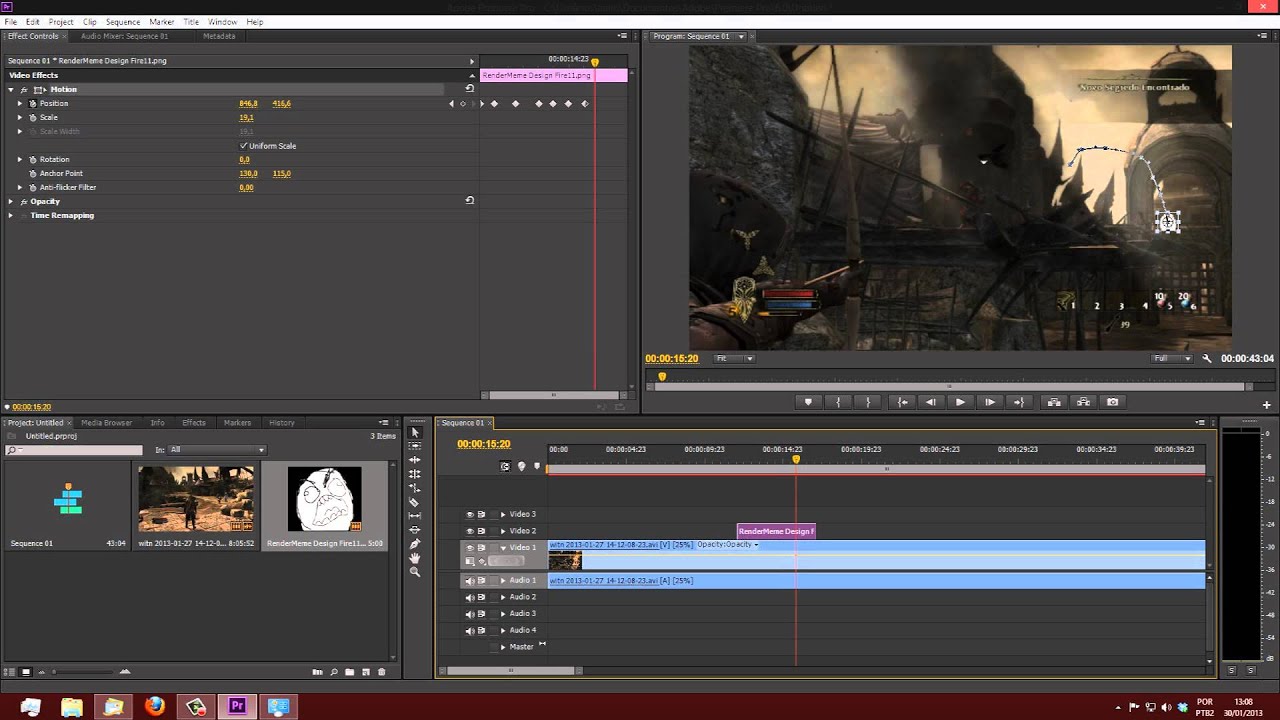Open Program monitor settings wrench

tap(1207, 358)
